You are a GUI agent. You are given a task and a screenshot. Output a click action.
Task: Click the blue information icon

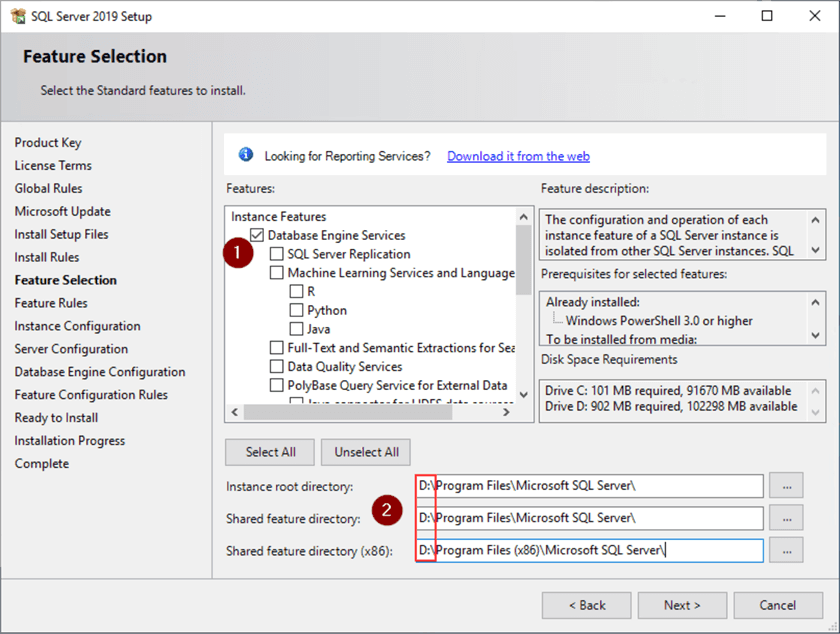pos(246,155)
